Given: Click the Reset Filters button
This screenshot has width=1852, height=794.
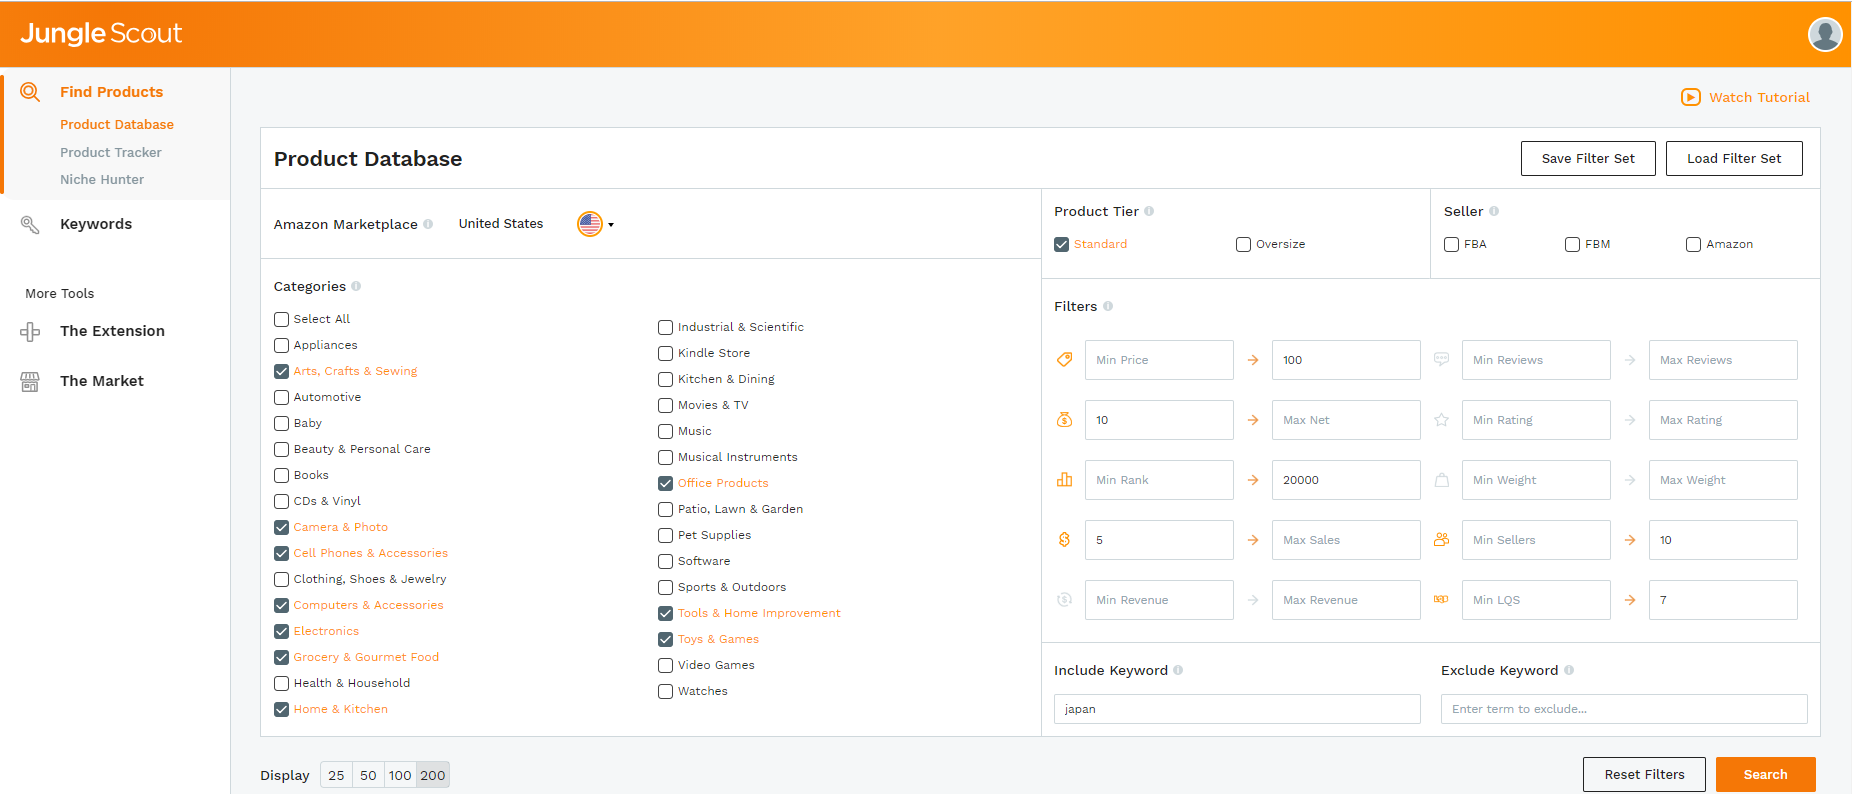Looking at the screenshot, I should (x=1644, y=774).
